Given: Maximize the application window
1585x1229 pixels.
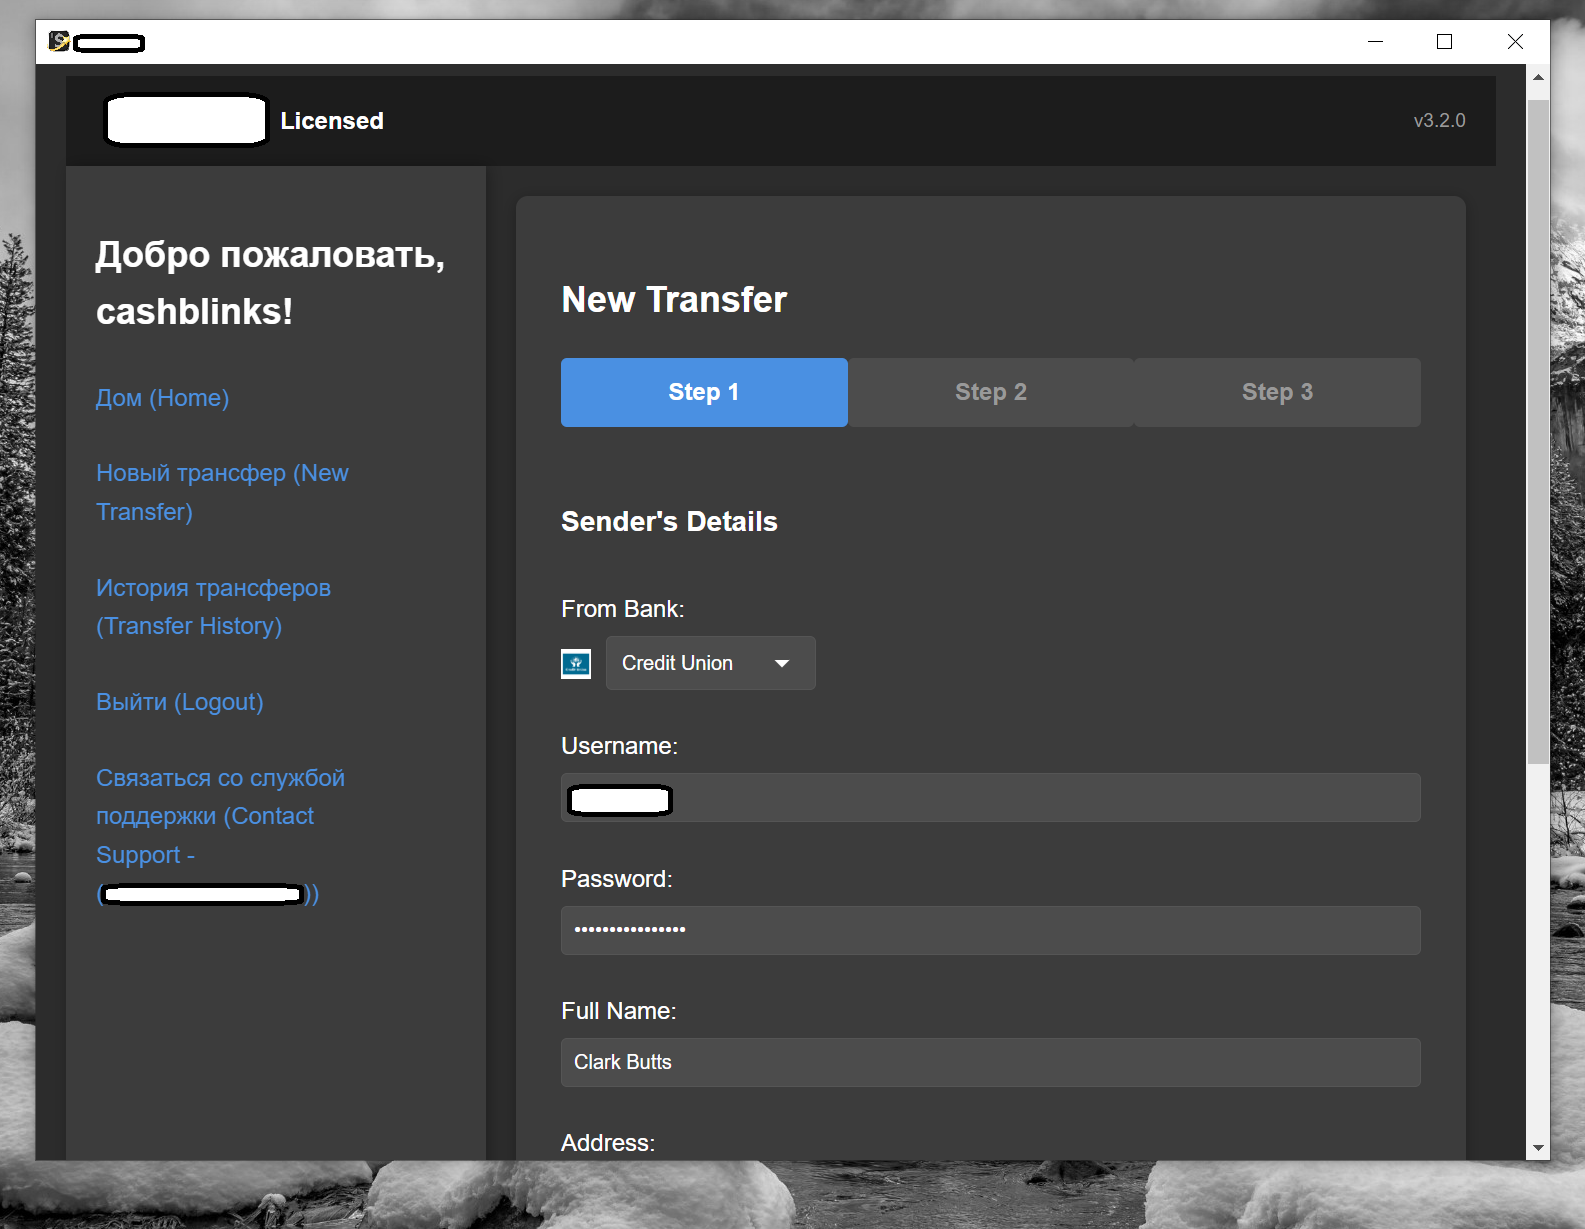Looking at the screenshot, I should pyautogui.click(x=1444, y=41).
